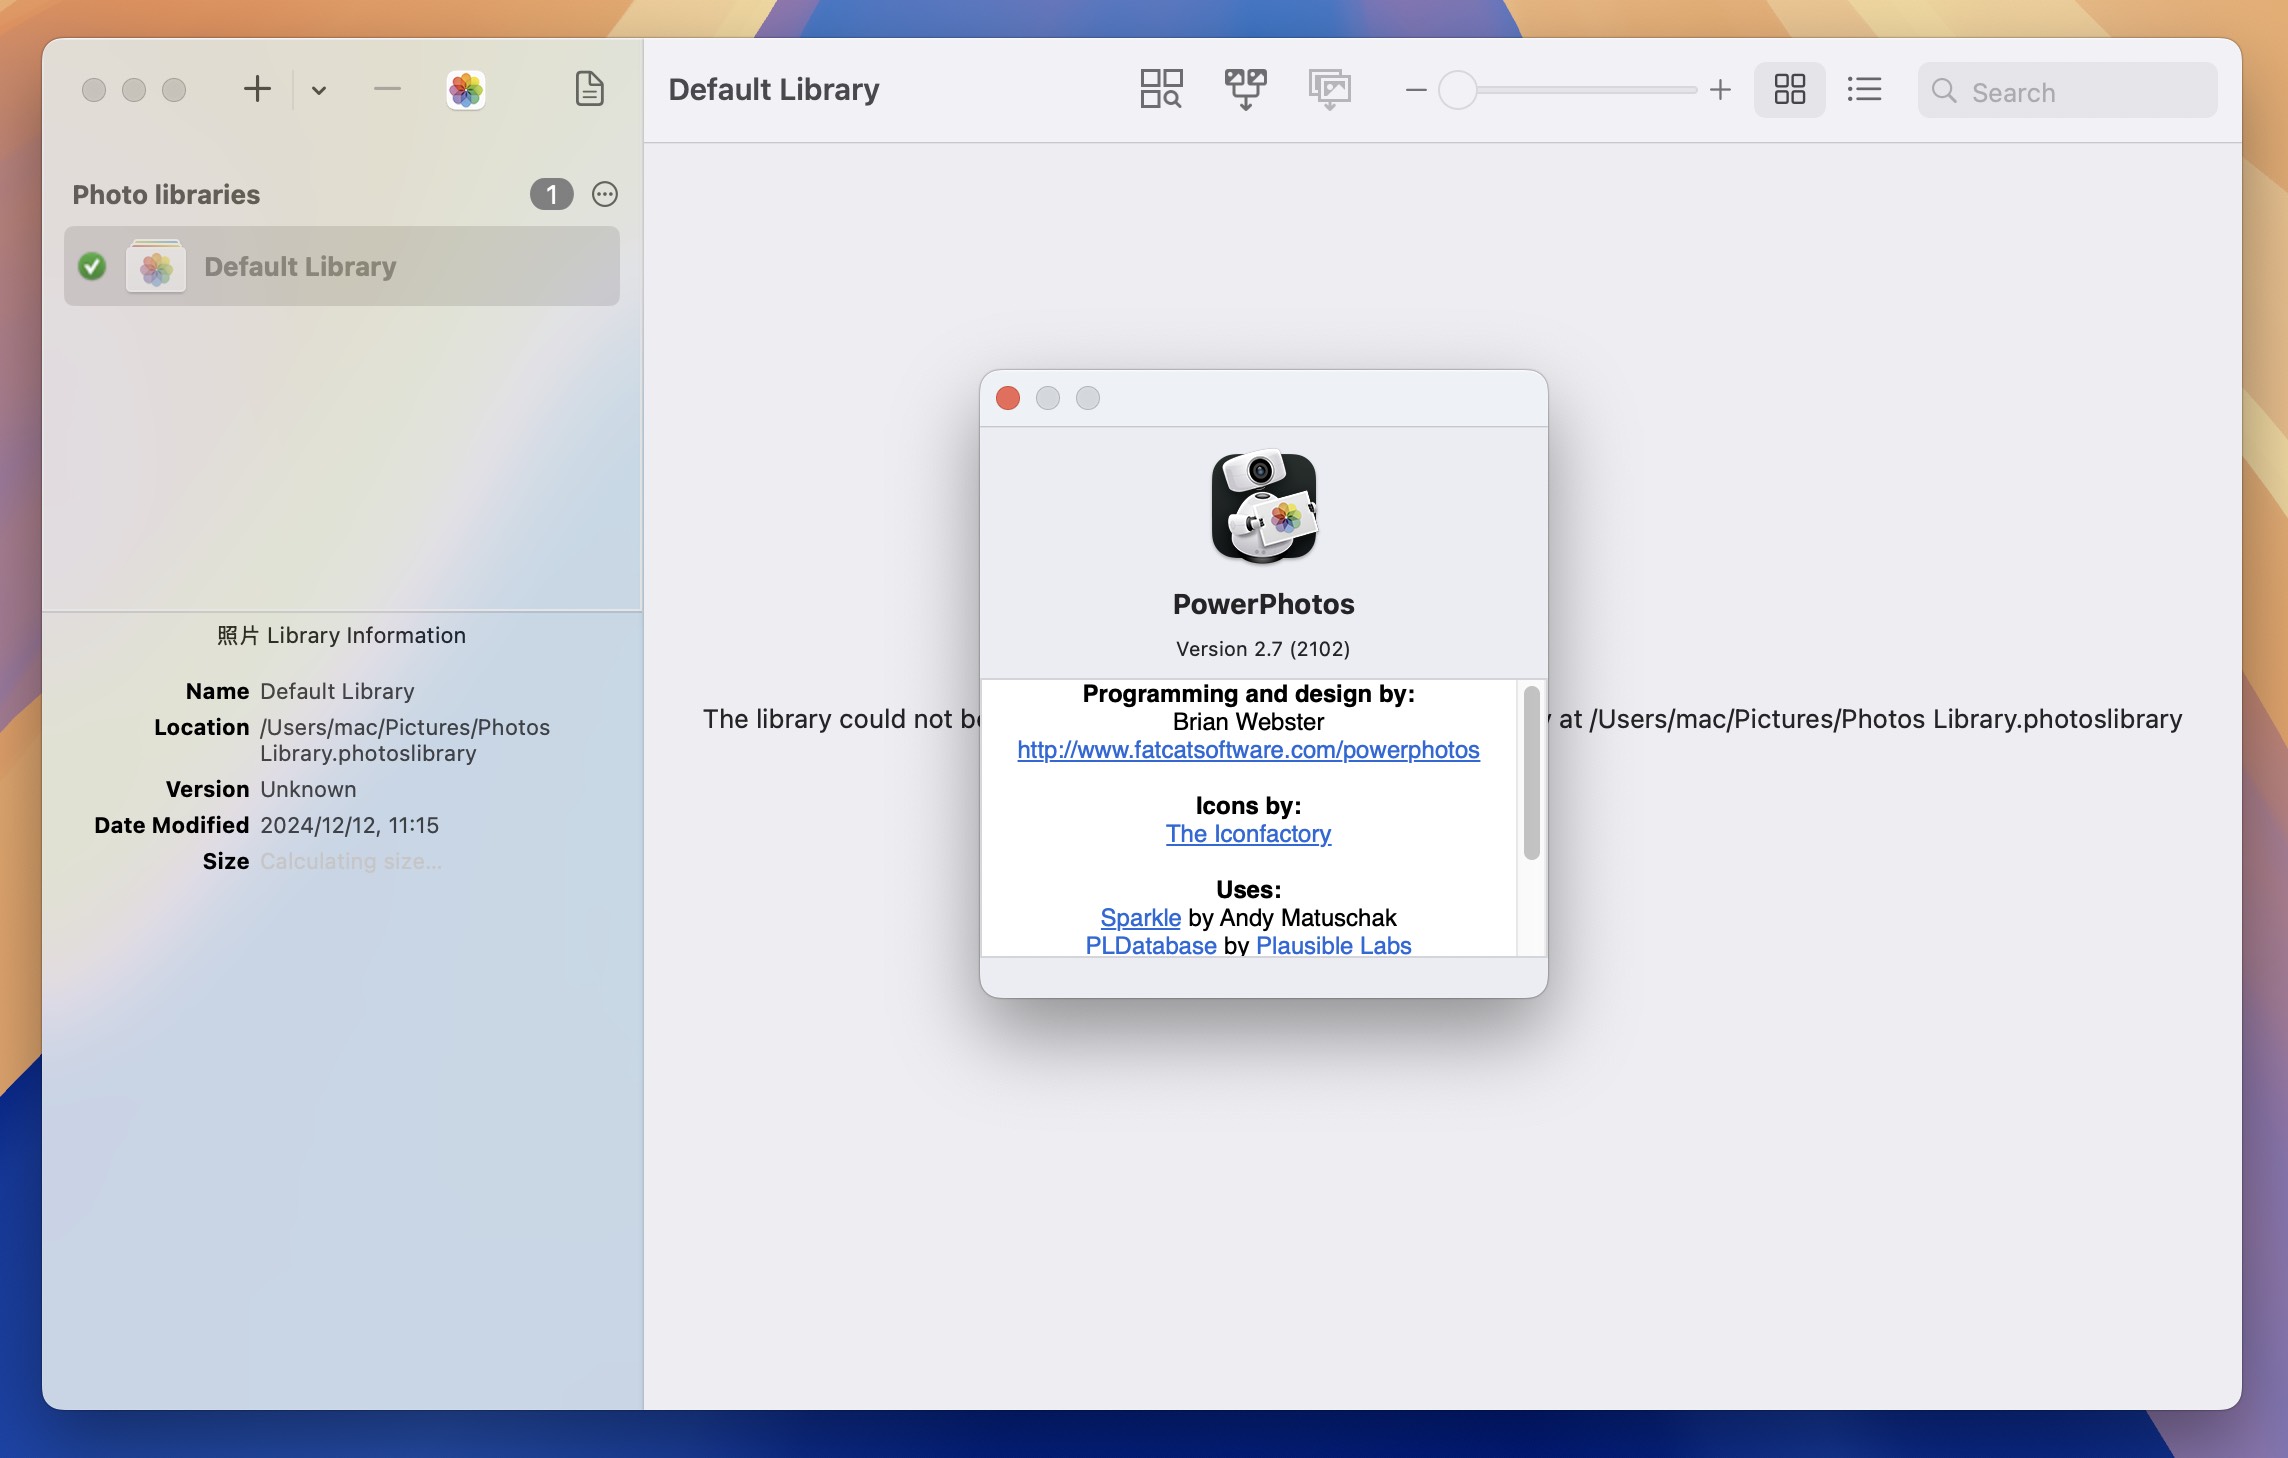Click the Name value 'Default Library' in info
The image size is (2288, 1458).
click(337, 691)
